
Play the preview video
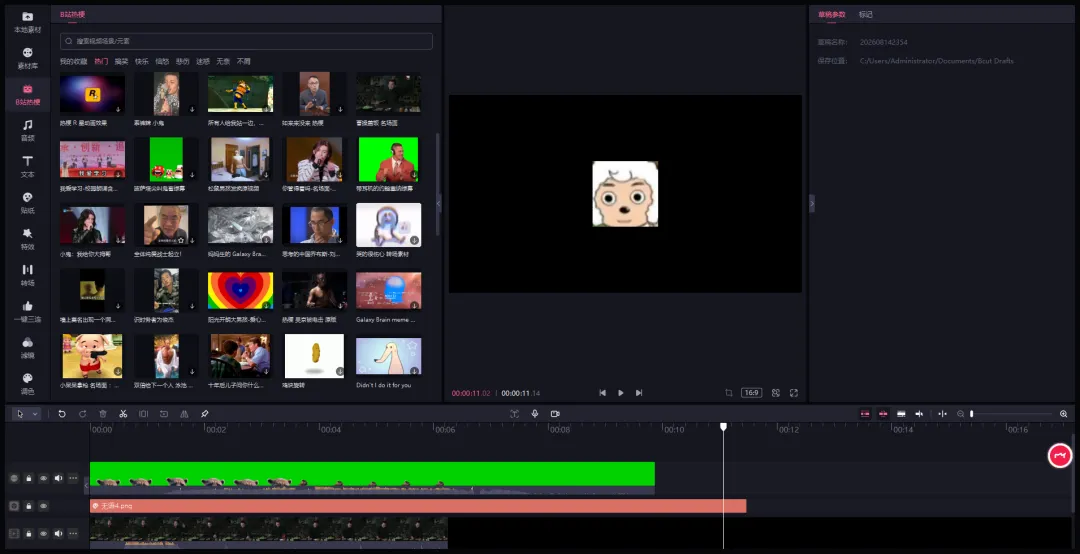pyautogui.click(x=621, y=393)
